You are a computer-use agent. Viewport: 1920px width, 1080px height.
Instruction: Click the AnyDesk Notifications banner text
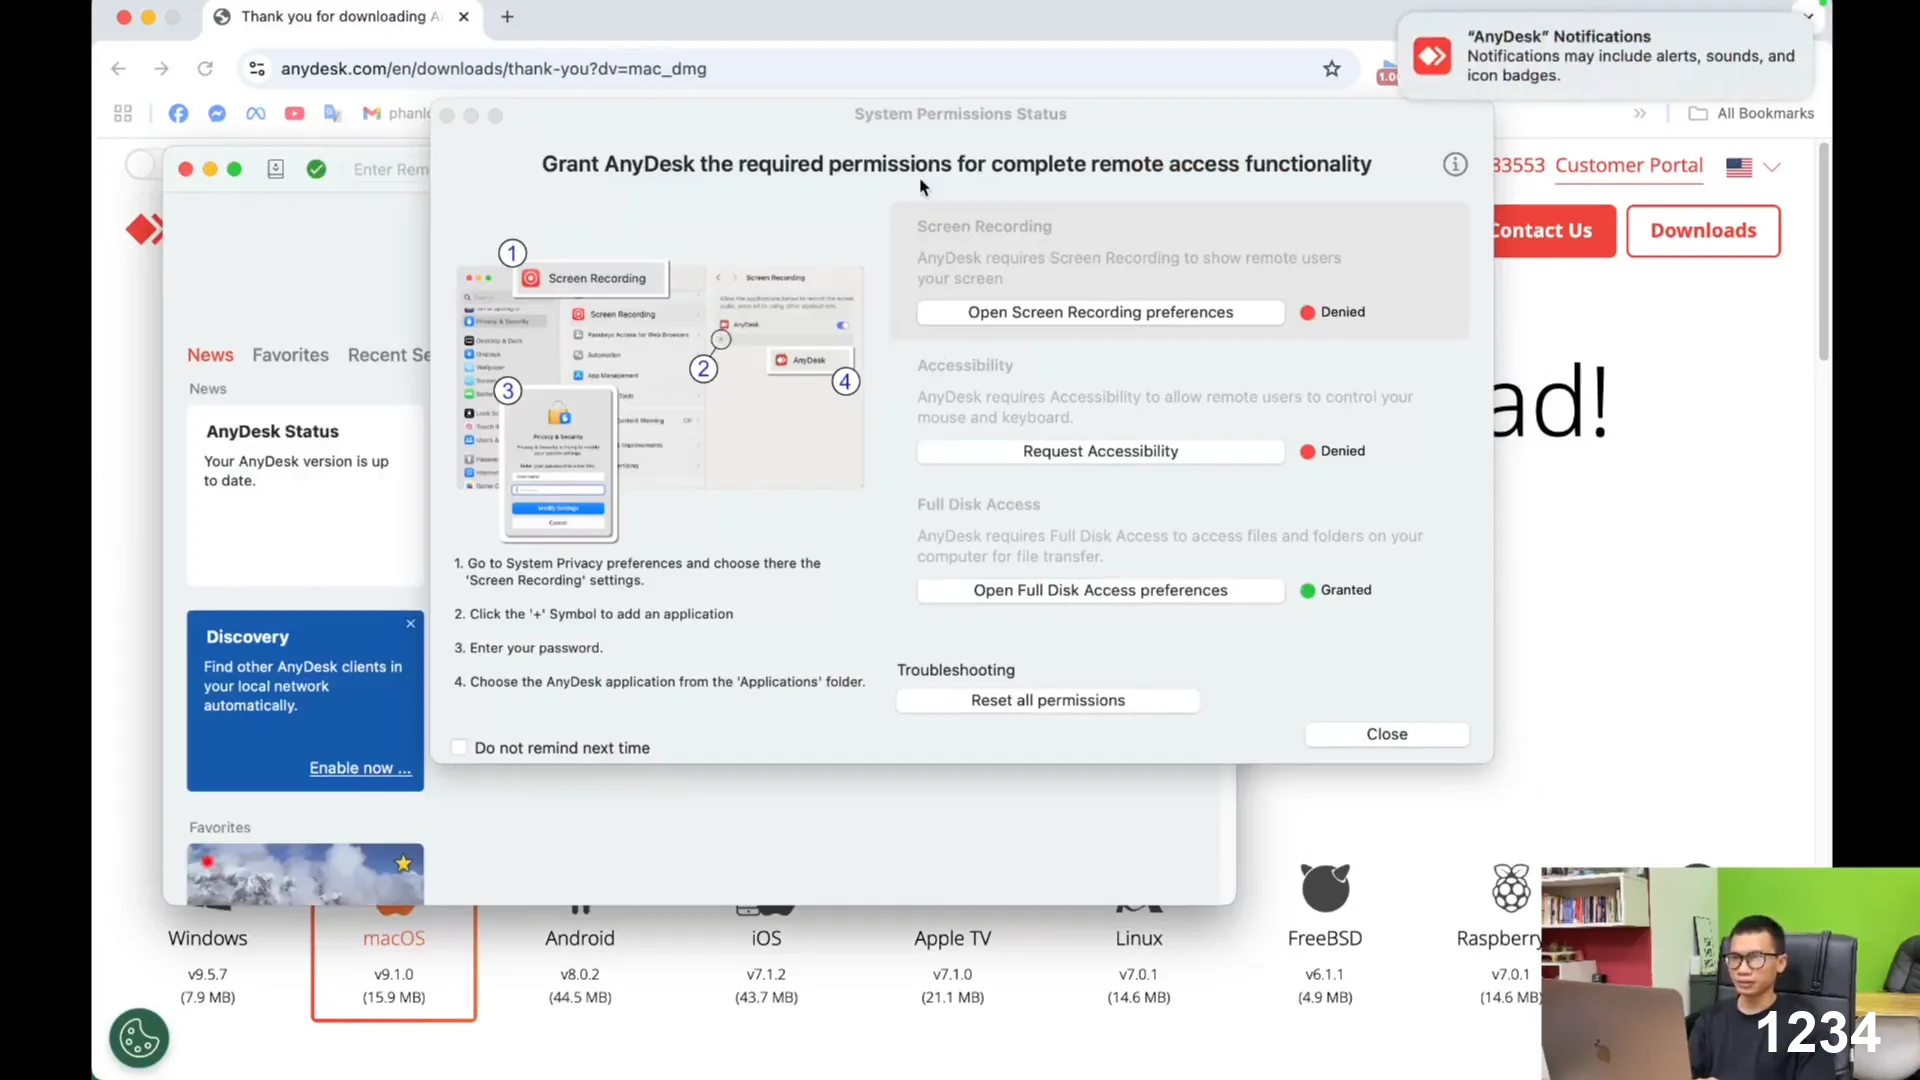[1631, 56]
